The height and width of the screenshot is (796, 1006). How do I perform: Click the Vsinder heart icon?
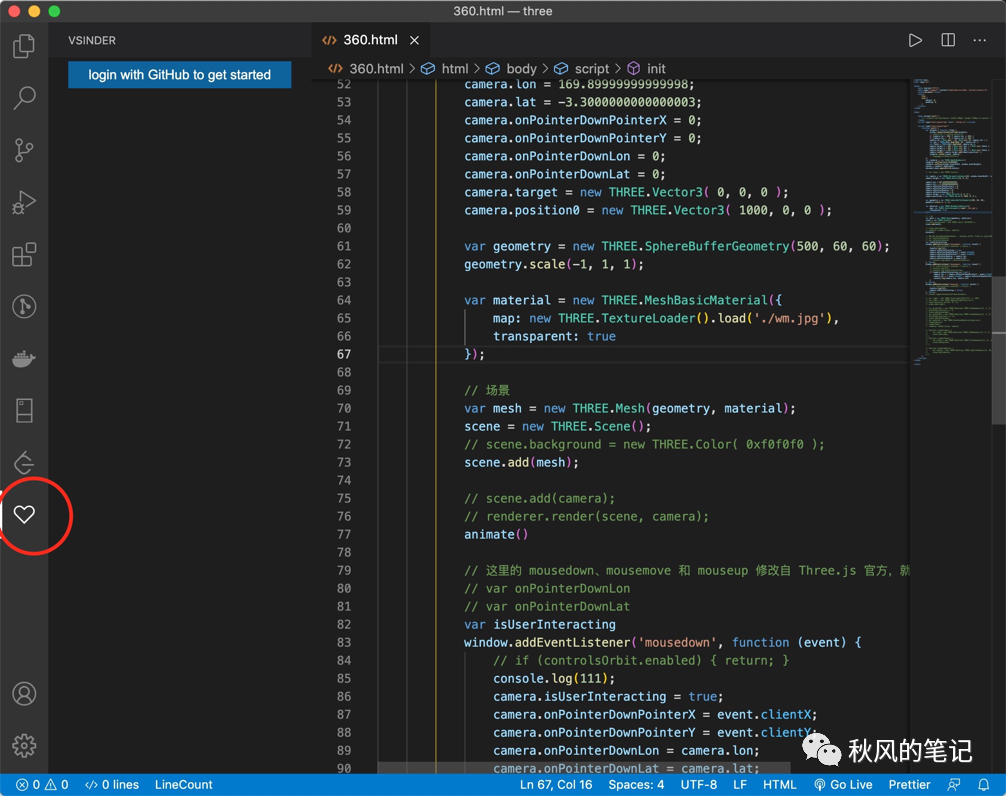tap(24, 514)
